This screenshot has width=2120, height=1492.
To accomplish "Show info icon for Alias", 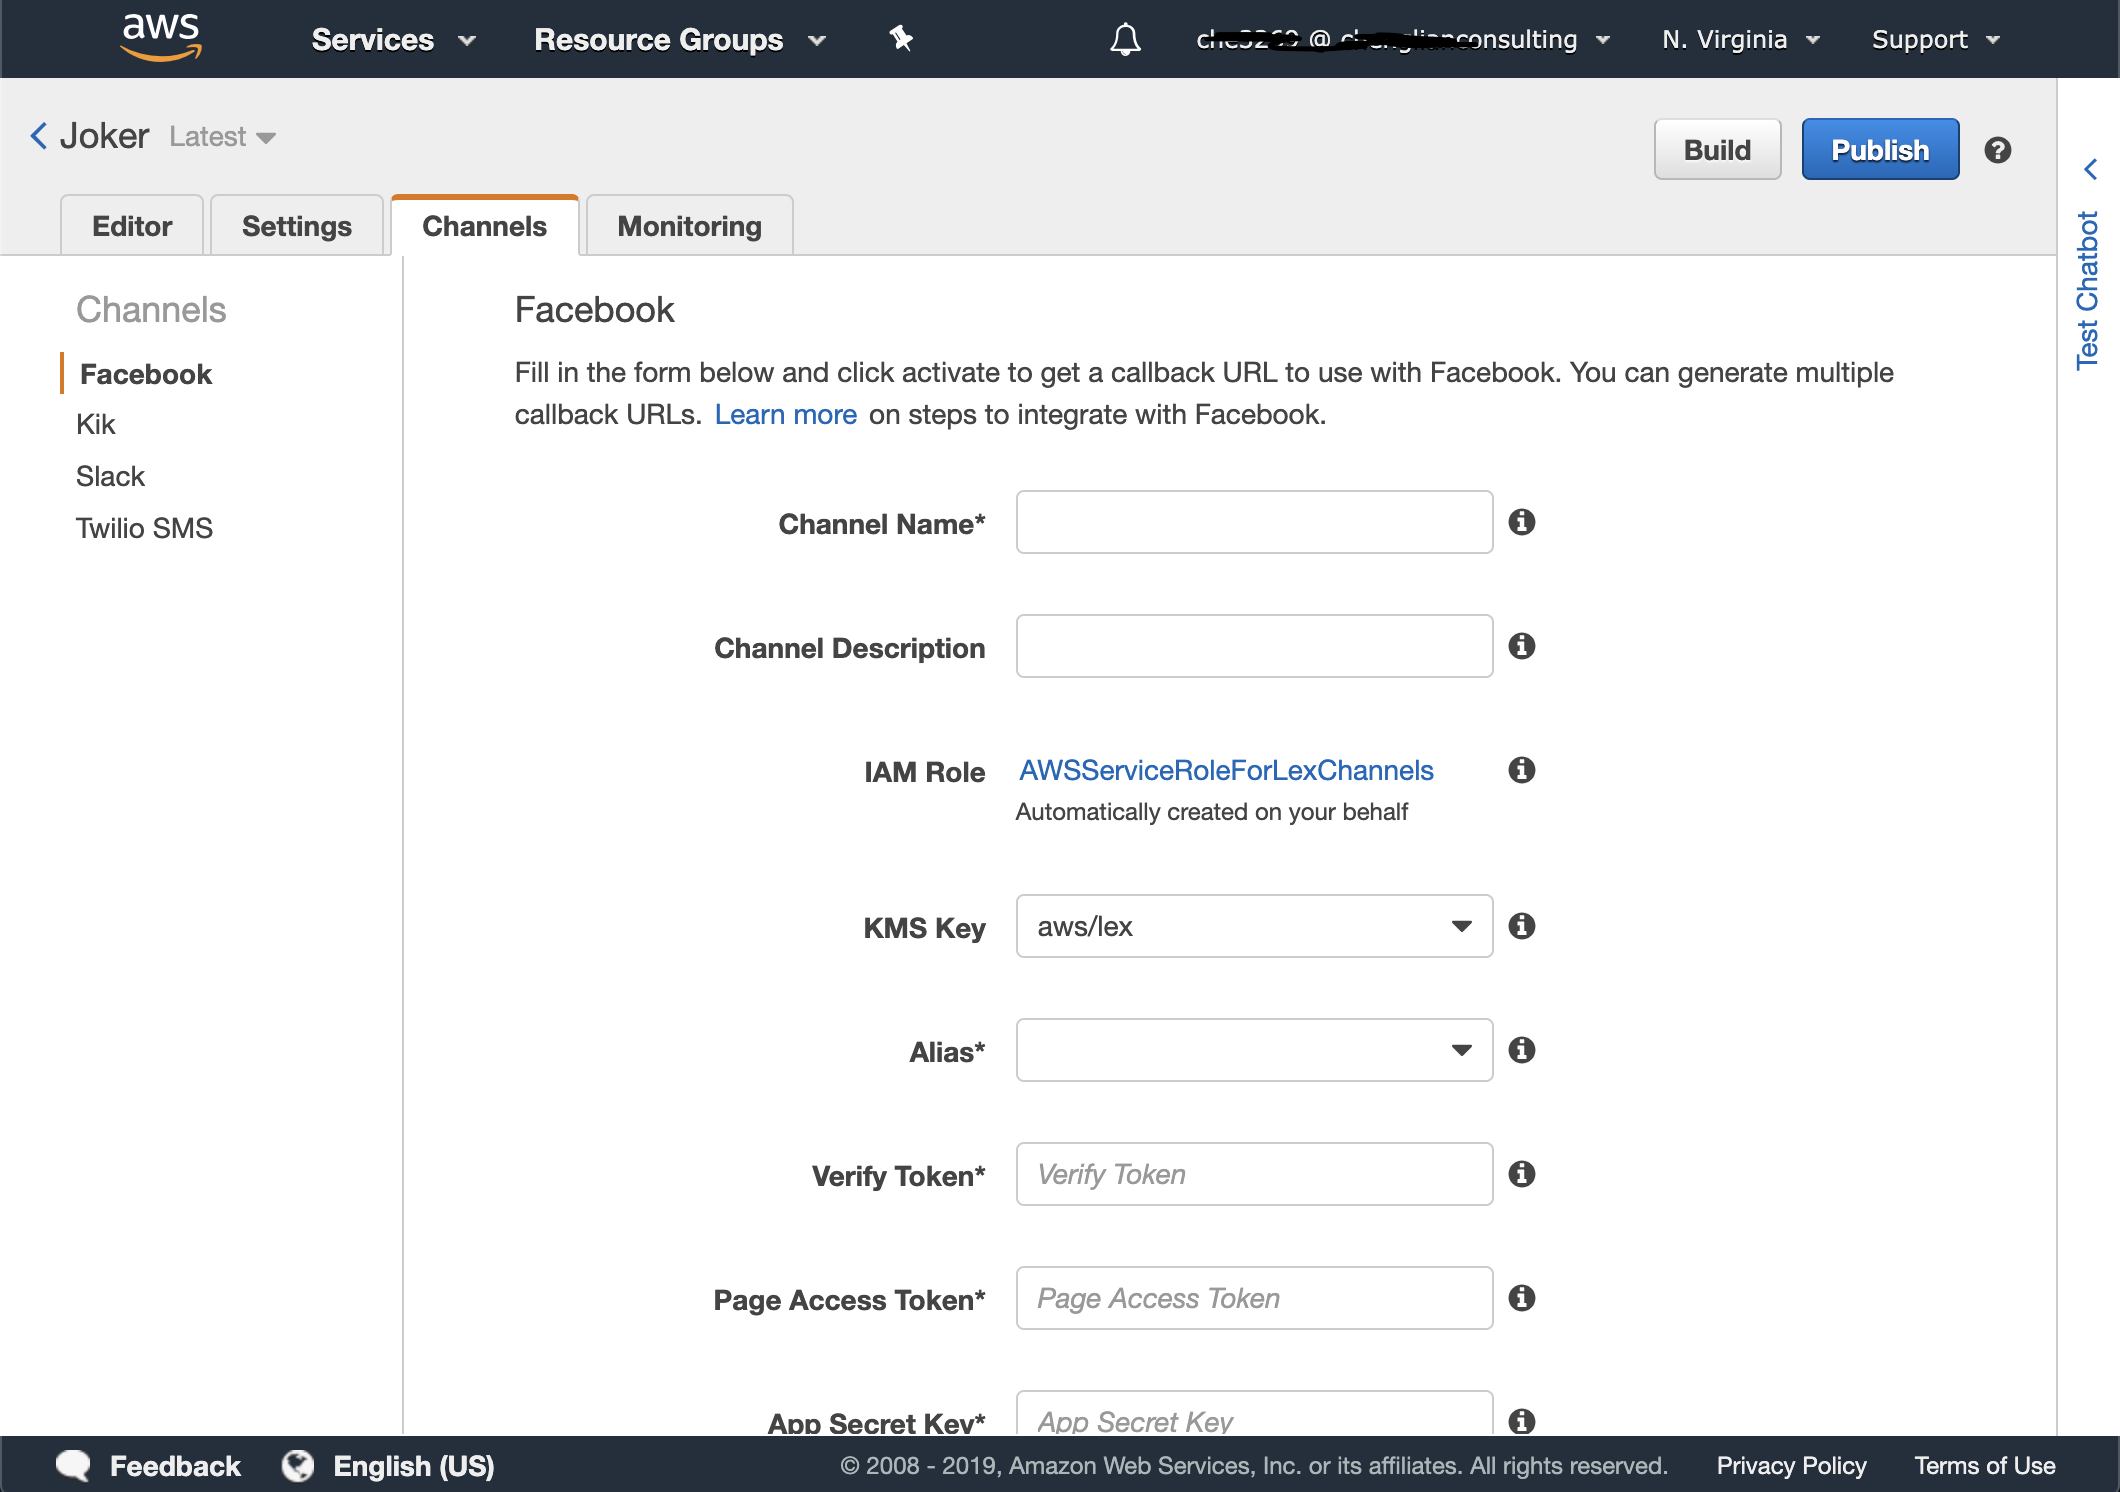I will (1522, 1050).
